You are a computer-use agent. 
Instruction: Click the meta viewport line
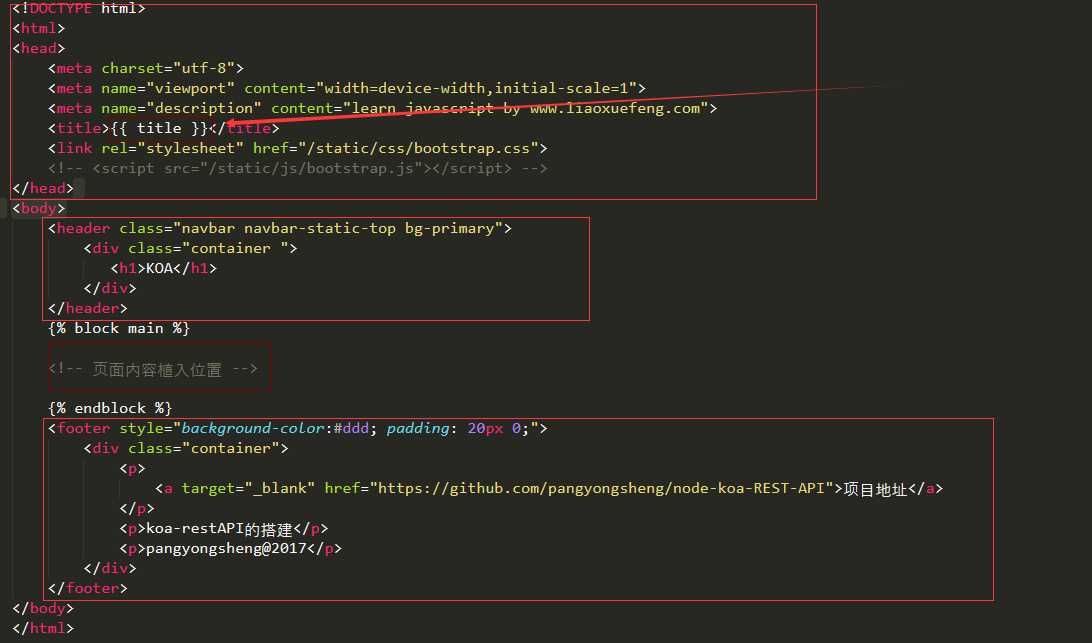[347, 88]
